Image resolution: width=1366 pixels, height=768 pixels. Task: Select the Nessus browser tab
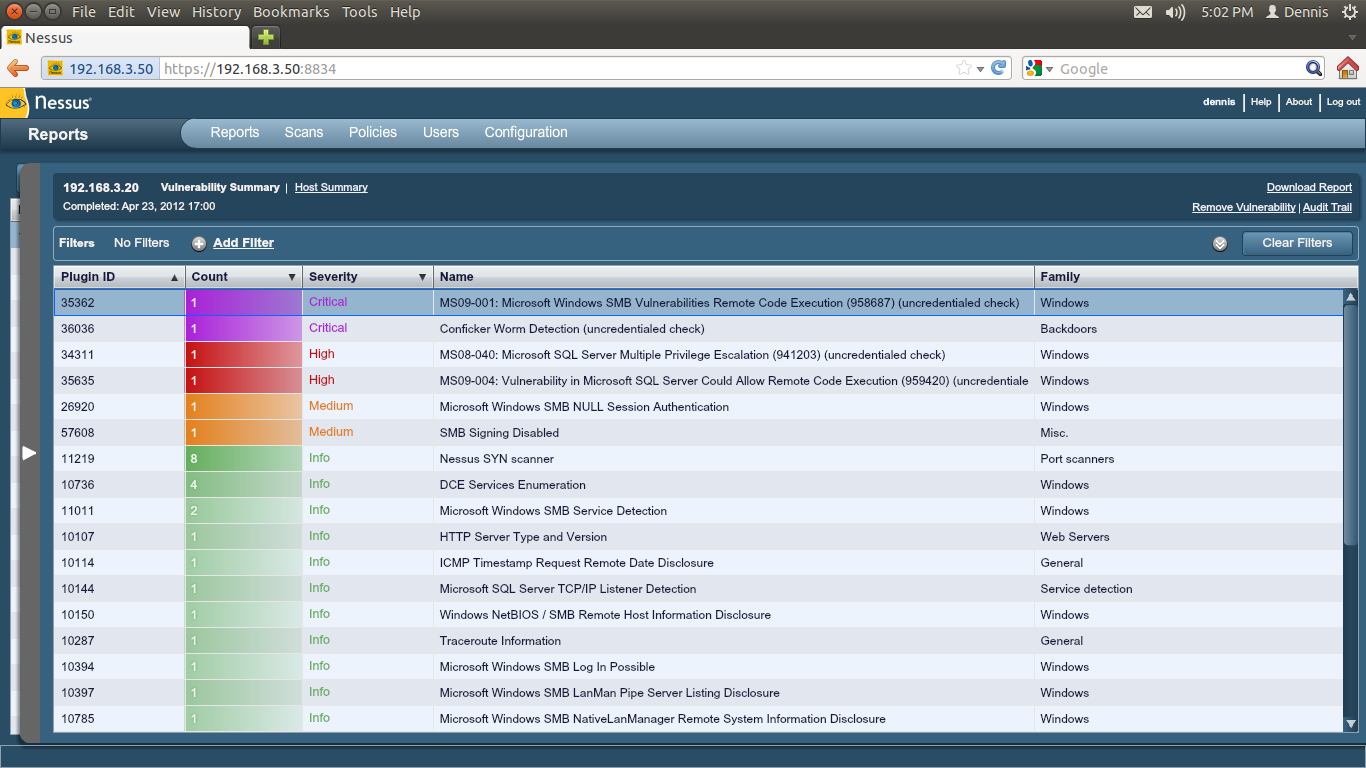pos(125,38)
